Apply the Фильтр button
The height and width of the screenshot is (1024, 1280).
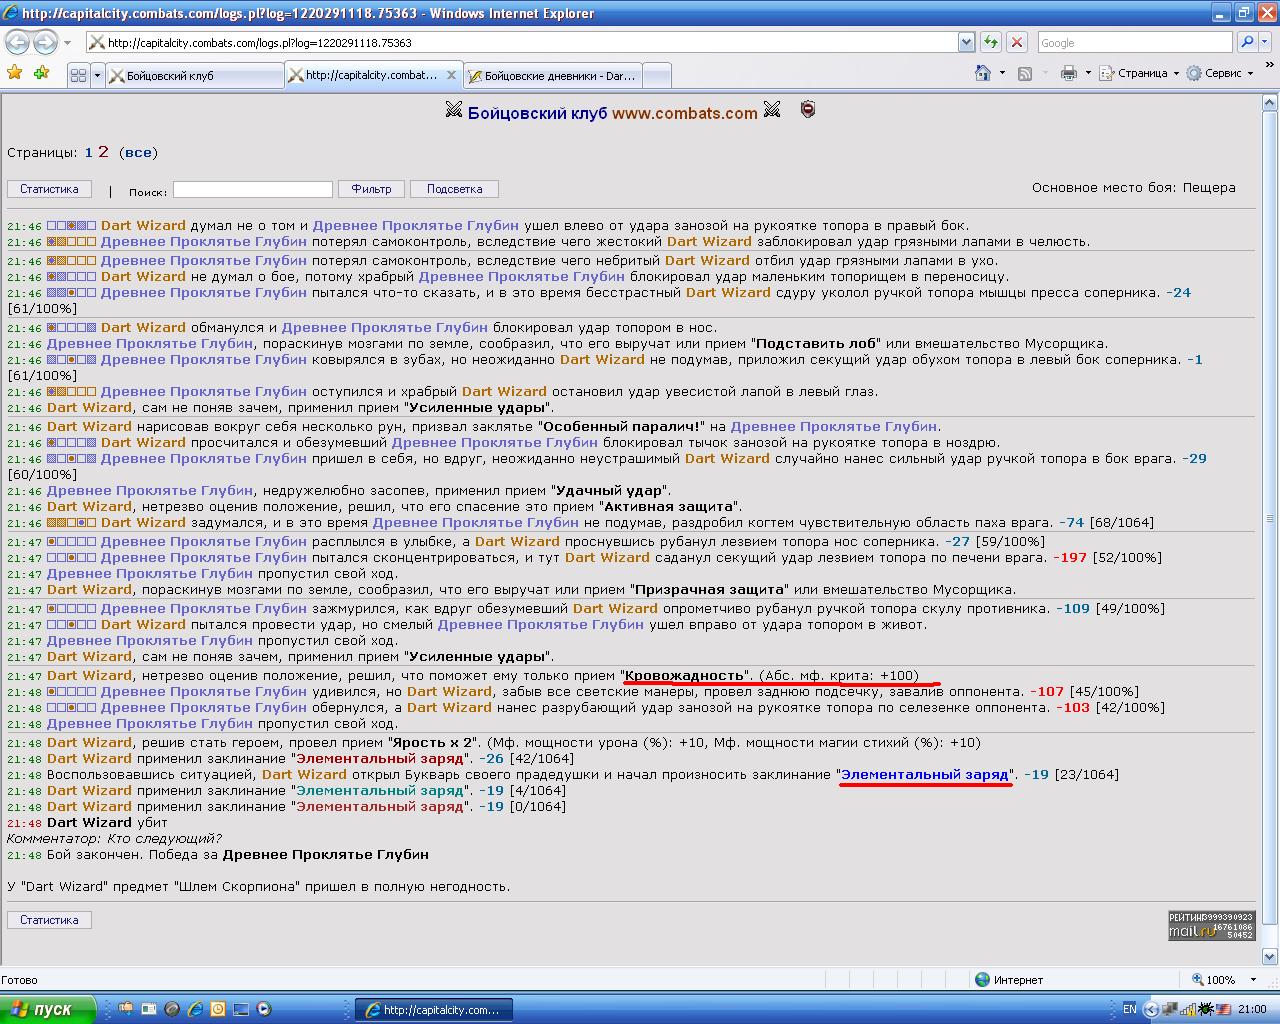371,189
